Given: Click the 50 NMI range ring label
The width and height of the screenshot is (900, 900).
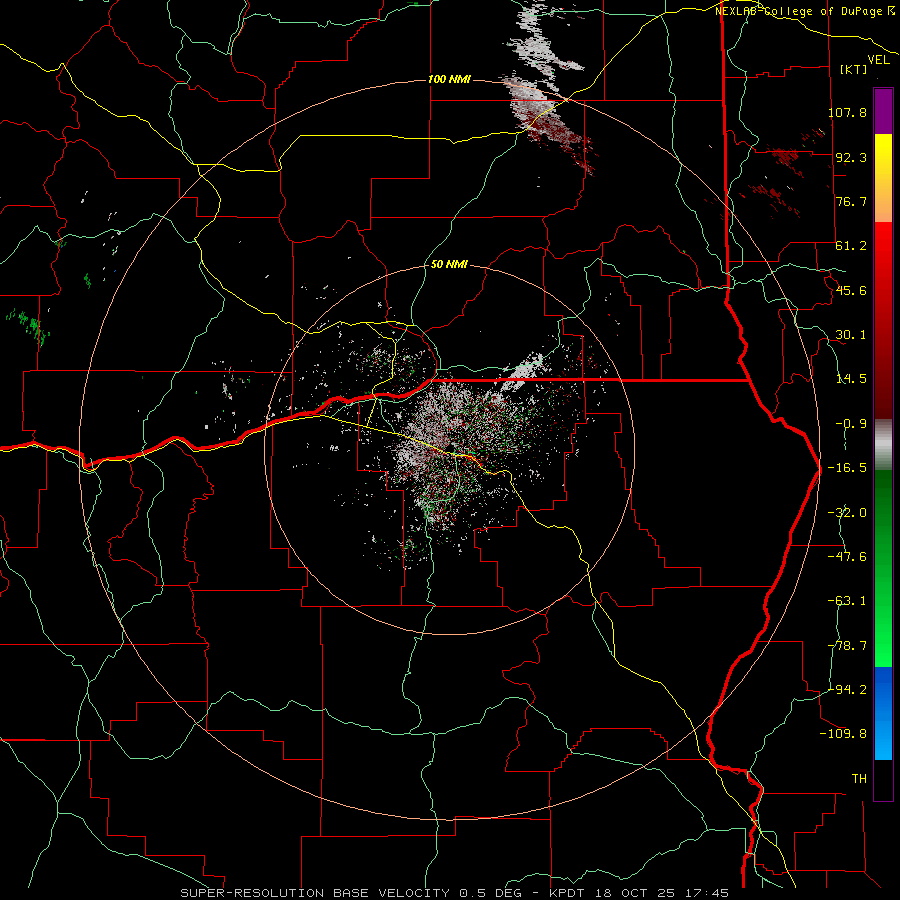Looking at the screenshot, I should pos(449,265).
